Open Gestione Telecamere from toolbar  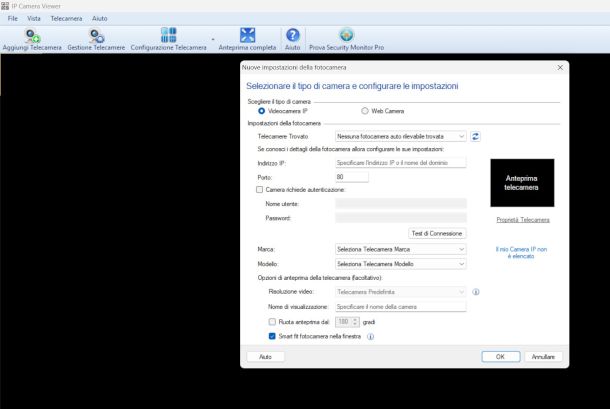(x=96, y=36)
